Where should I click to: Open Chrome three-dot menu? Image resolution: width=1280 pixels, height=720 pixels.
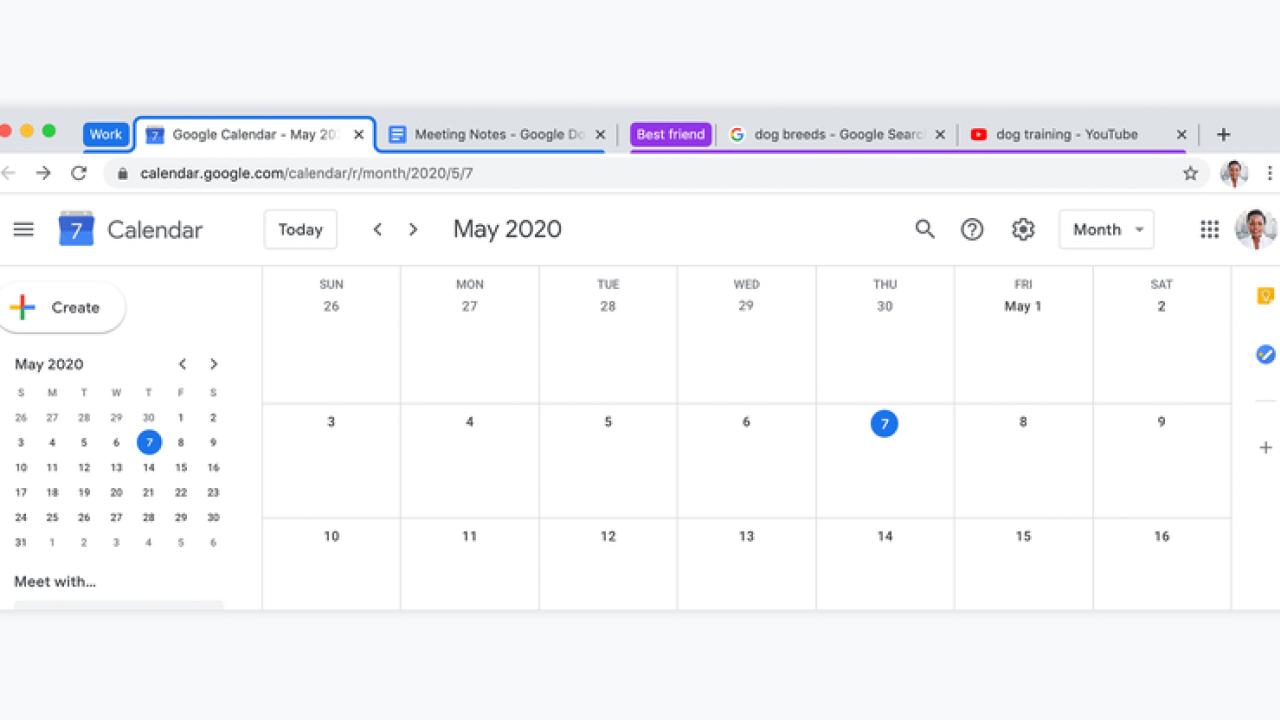[1270, 173]
